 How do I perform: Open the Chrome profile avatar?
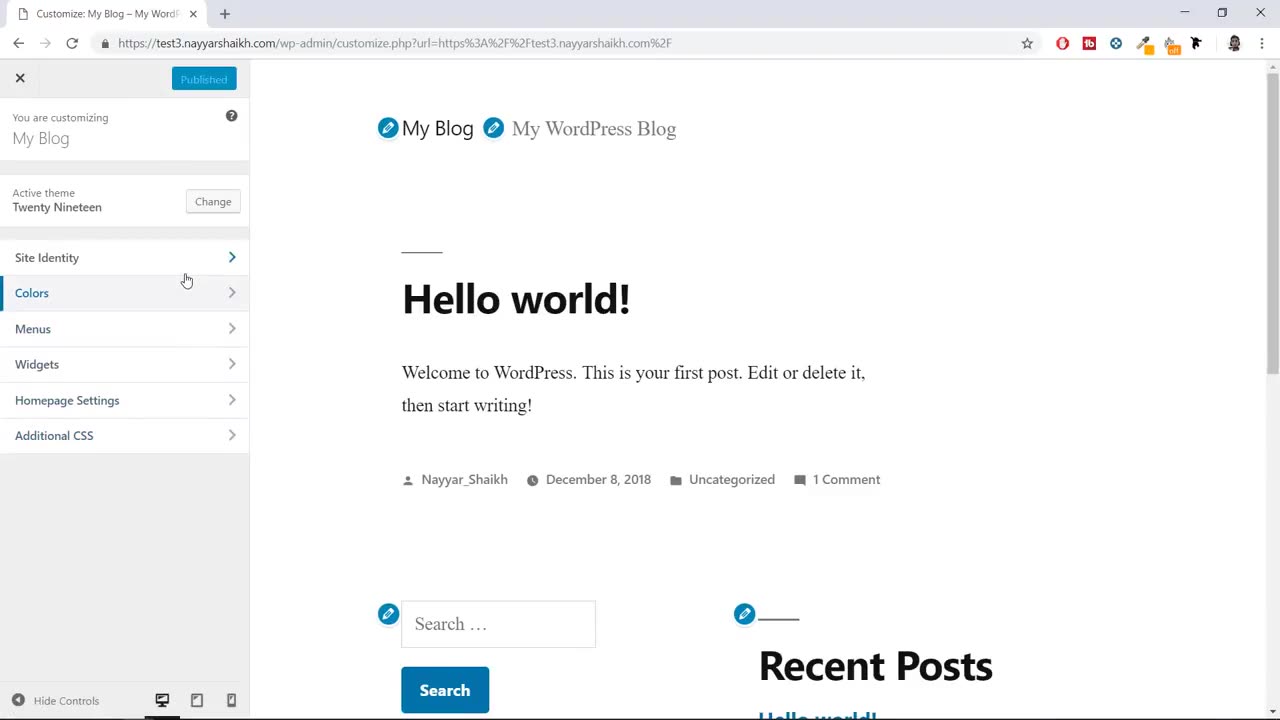click(1234, 43)
